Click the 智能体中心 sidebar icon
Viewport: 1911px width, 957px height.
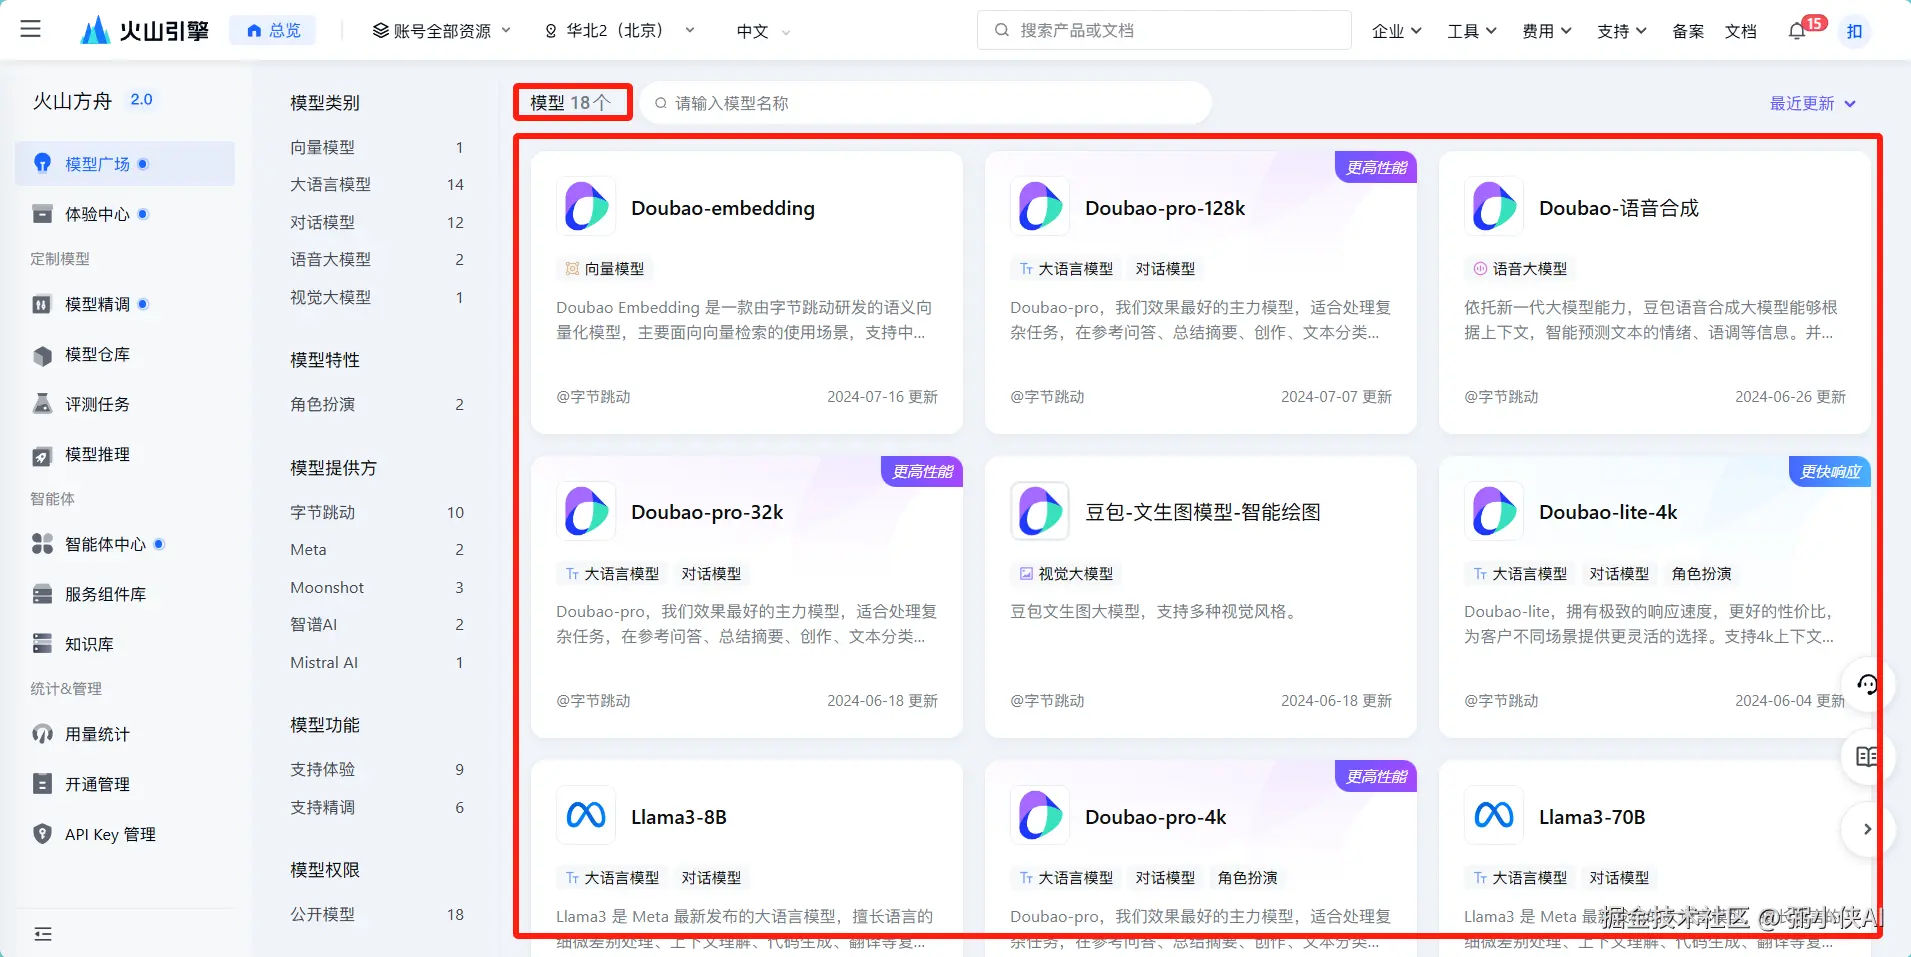tap(42, 544)
